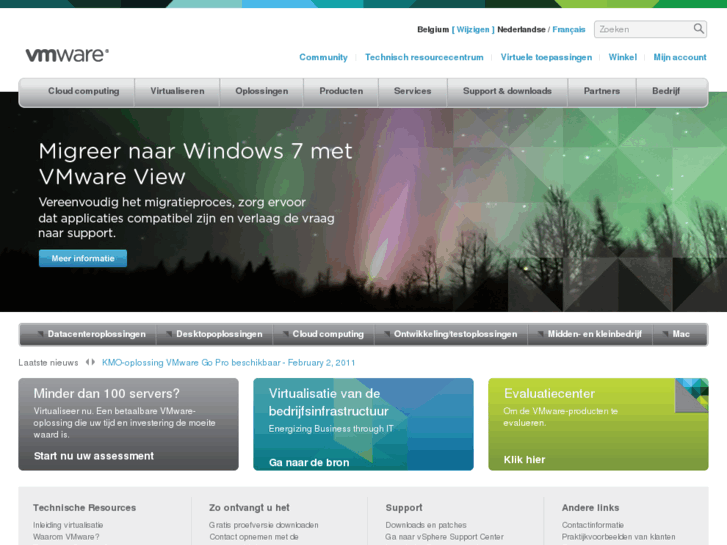The image size is (727, 545).
Task: Open the Partners menu
Action: pyautogui.click(x=601, y=91)
